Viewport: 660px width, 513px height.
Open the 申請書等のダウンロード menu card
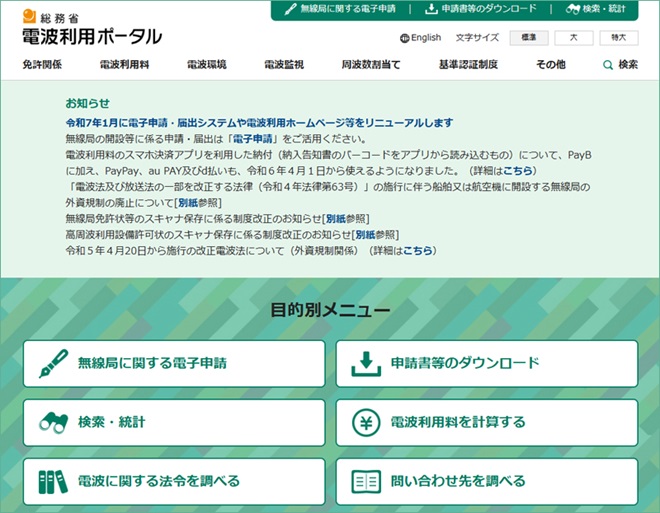tap(487, 364)
